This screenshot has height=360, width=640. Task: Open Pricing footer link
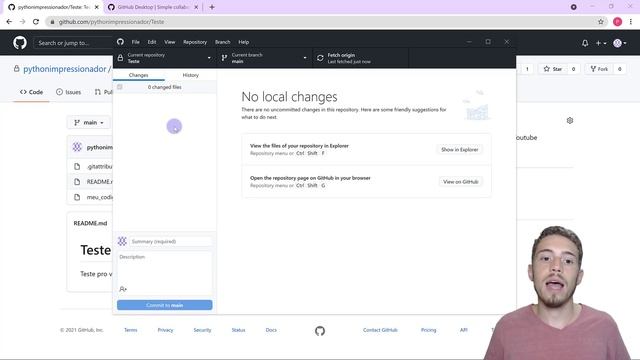tap(429, 330)
